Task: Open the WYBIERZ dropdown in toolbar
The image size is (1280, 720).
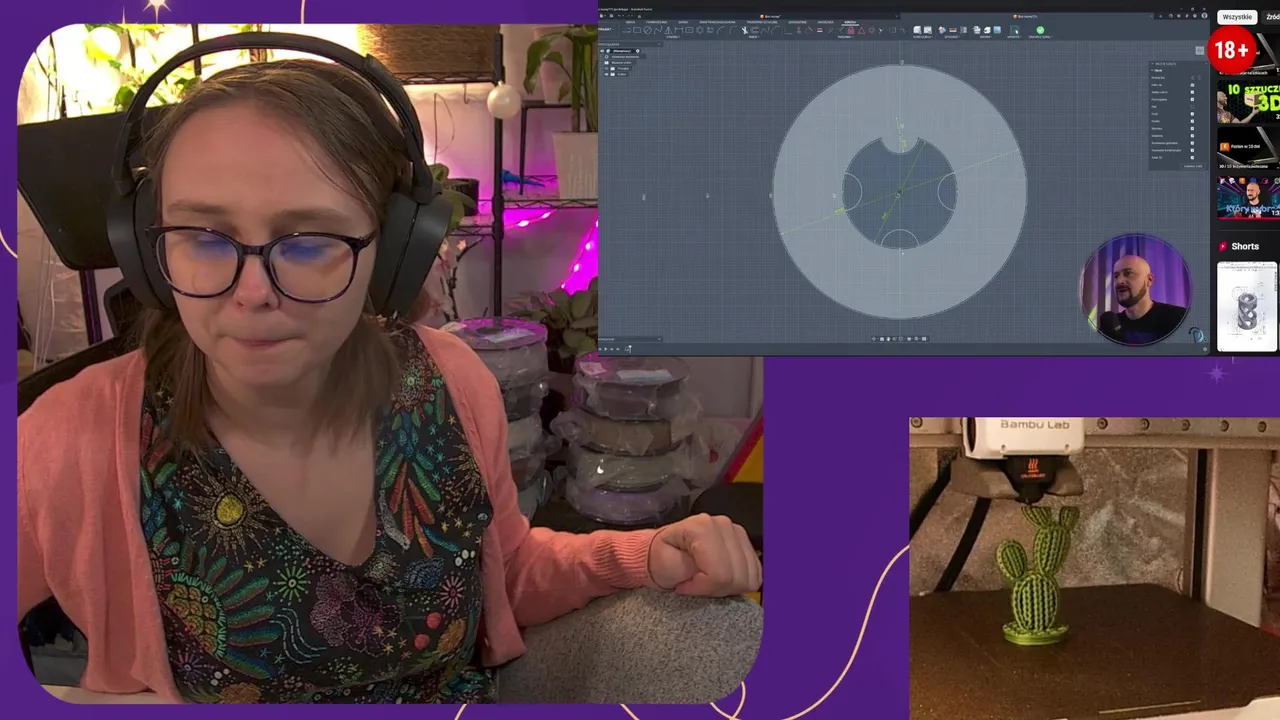Action: 1015,37
